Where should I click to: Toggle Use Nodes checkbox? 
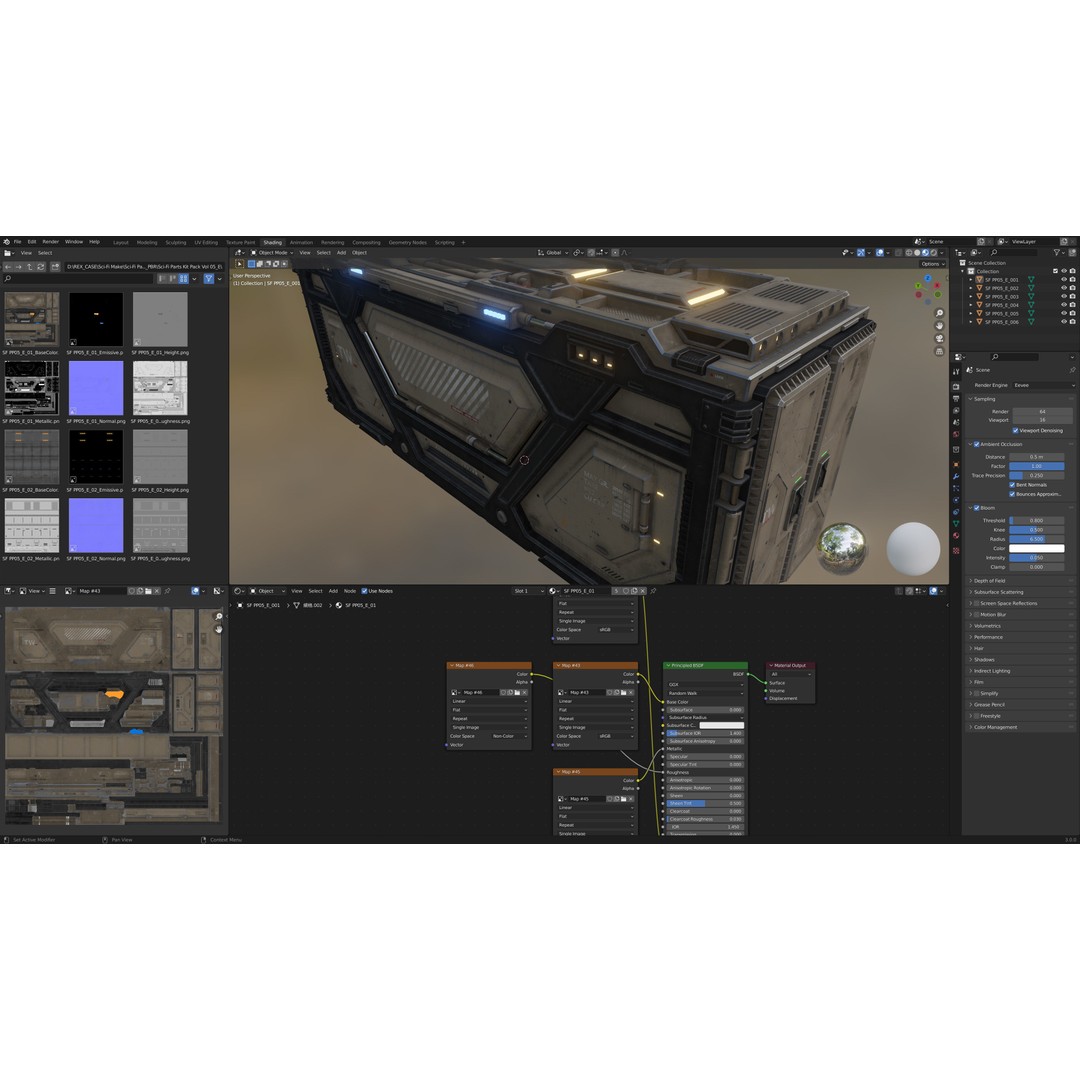[364, 591]
